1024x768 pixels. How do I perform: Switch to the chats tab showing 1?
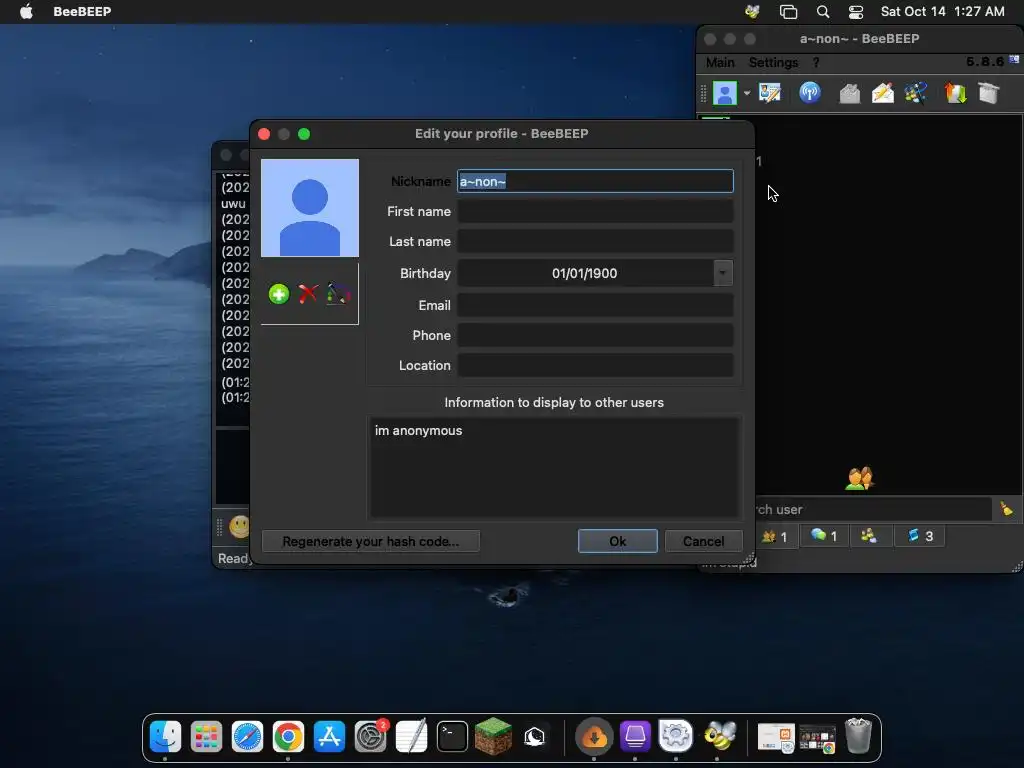pos(824,536)
